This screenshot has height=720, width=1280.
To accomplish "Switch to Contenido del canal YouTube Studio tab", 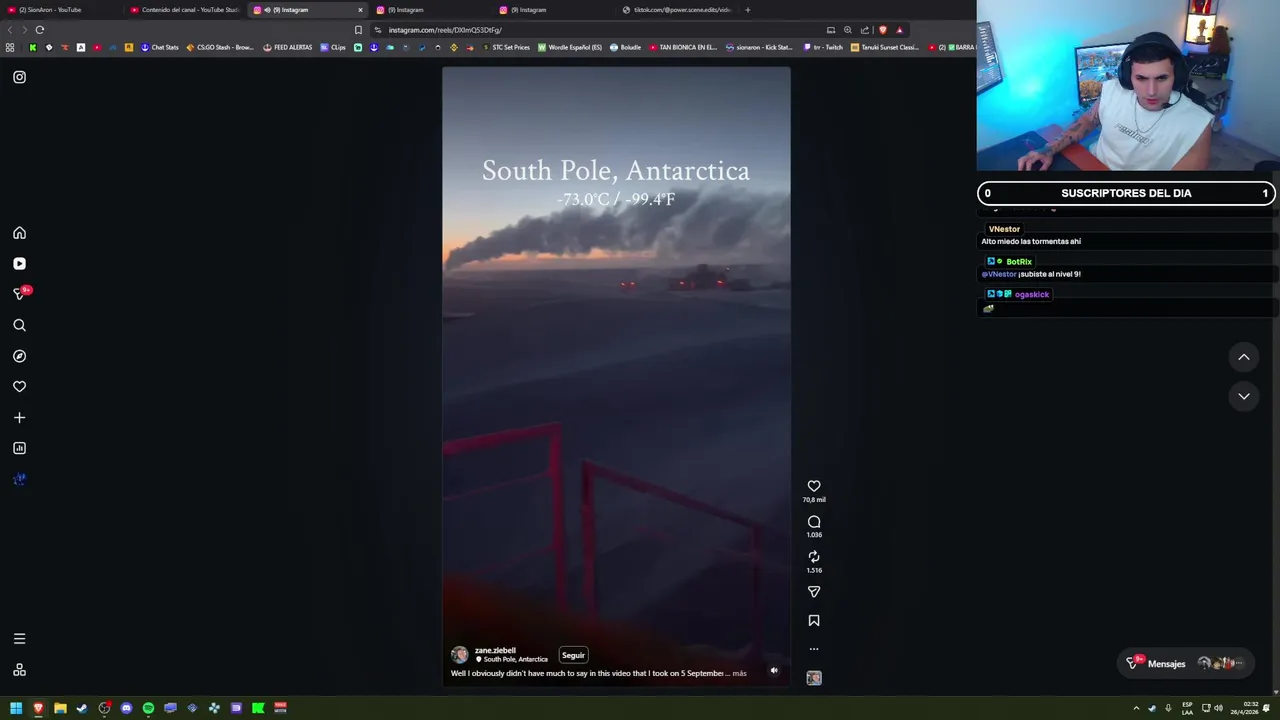I will (x=185, y=10).
